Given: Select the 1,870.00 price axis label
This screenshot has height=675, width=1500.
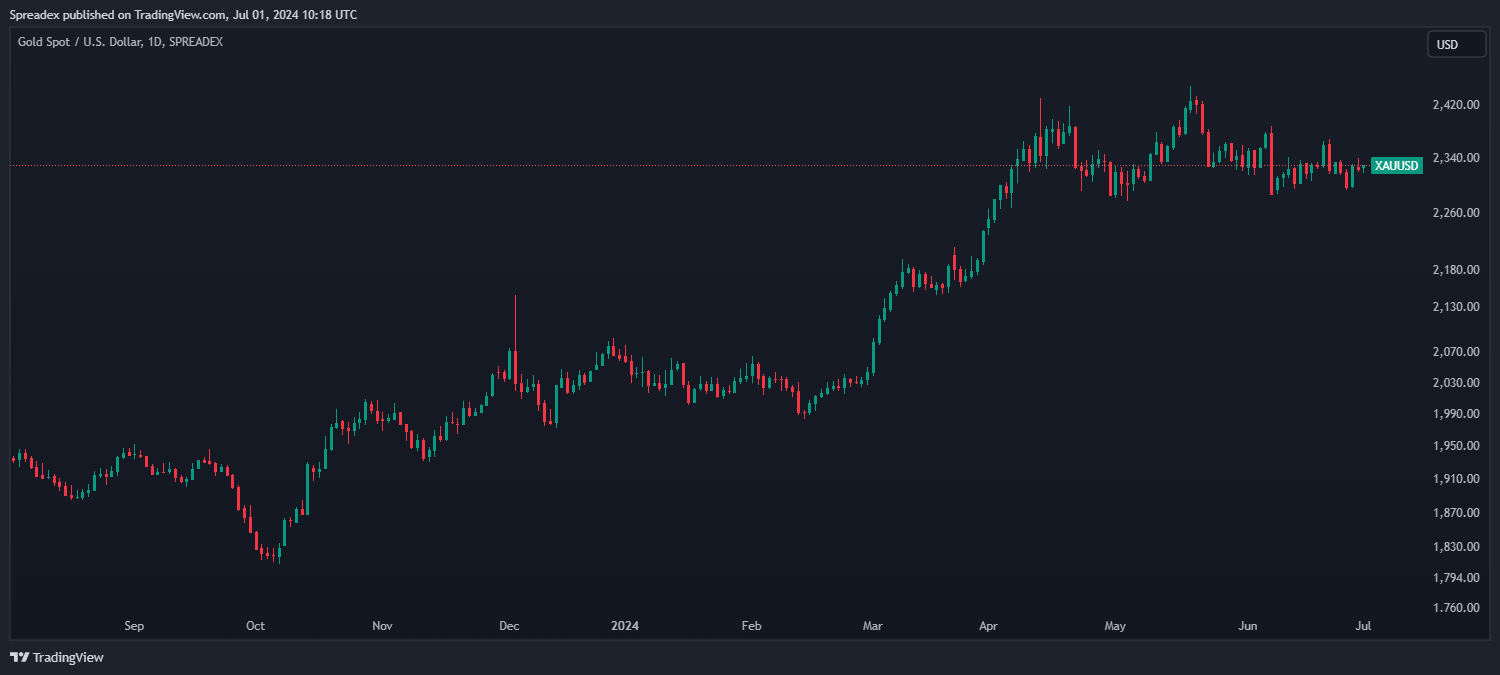Looking at the screenshot, I should pyautogui.click(x=1455, y=513).
